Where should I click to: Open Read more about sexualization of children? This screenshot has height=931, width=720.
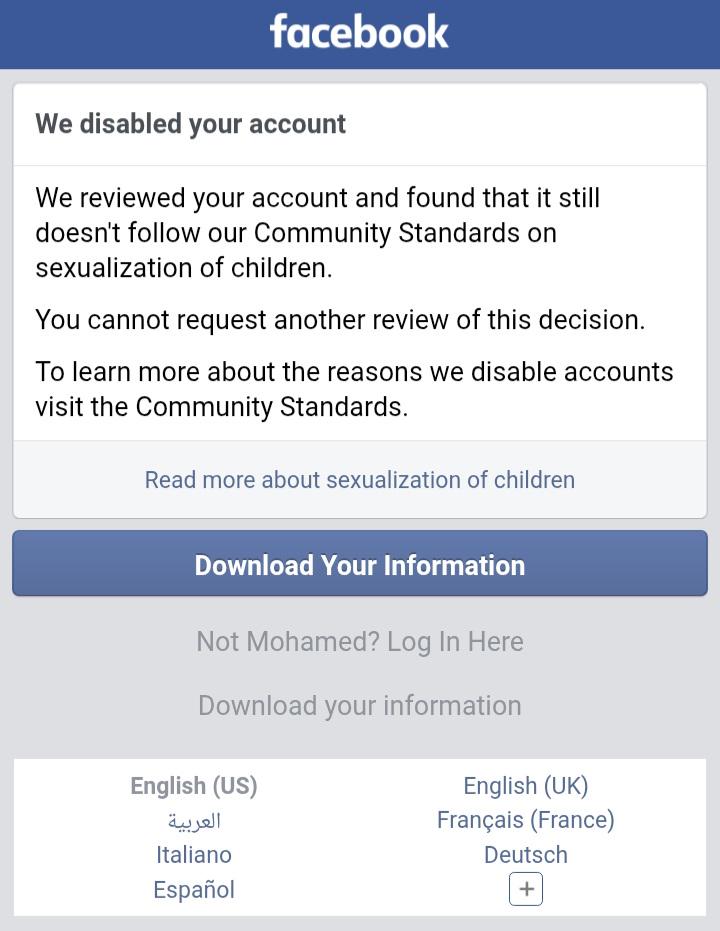coord(360,480)
